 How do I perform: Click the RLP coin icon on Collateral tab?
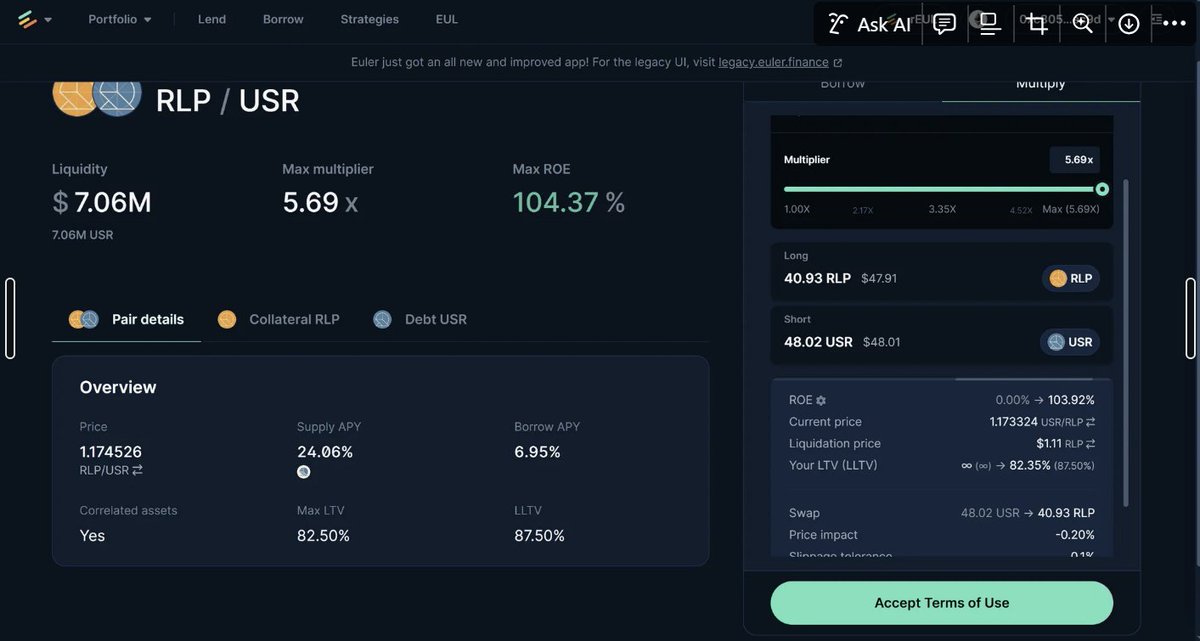[227, 320]
